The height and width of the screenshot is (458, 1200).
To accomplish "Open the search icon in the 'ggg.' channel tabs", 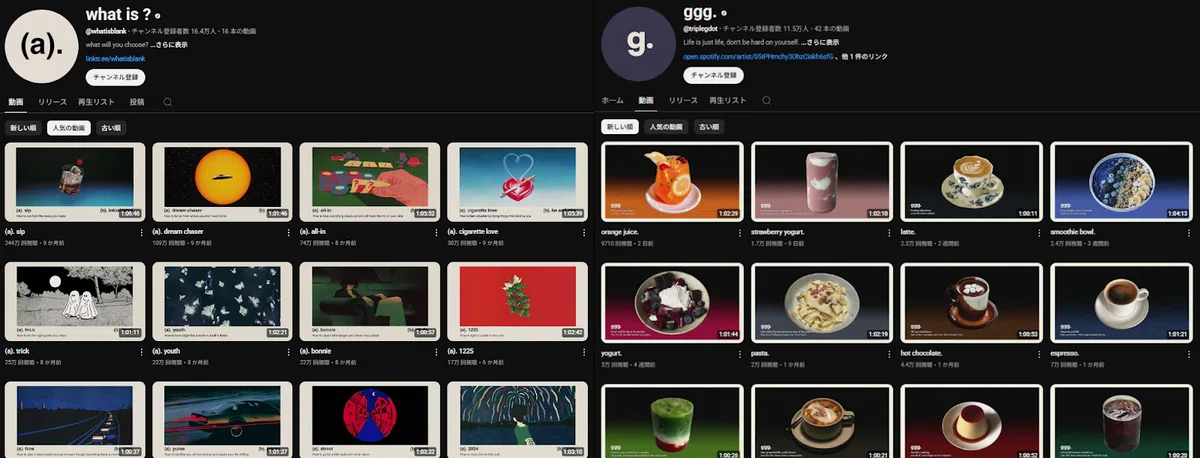I will click(x=766, y=101).
